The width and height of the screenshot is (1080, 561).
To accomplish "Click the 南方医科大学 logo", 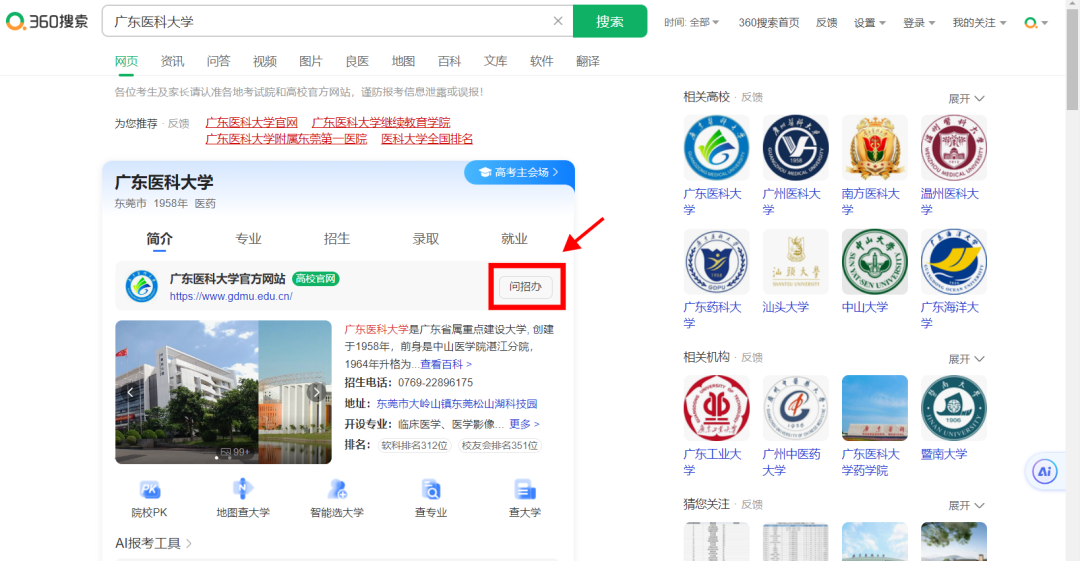I will pyautogui.click(x=875, y=147).
